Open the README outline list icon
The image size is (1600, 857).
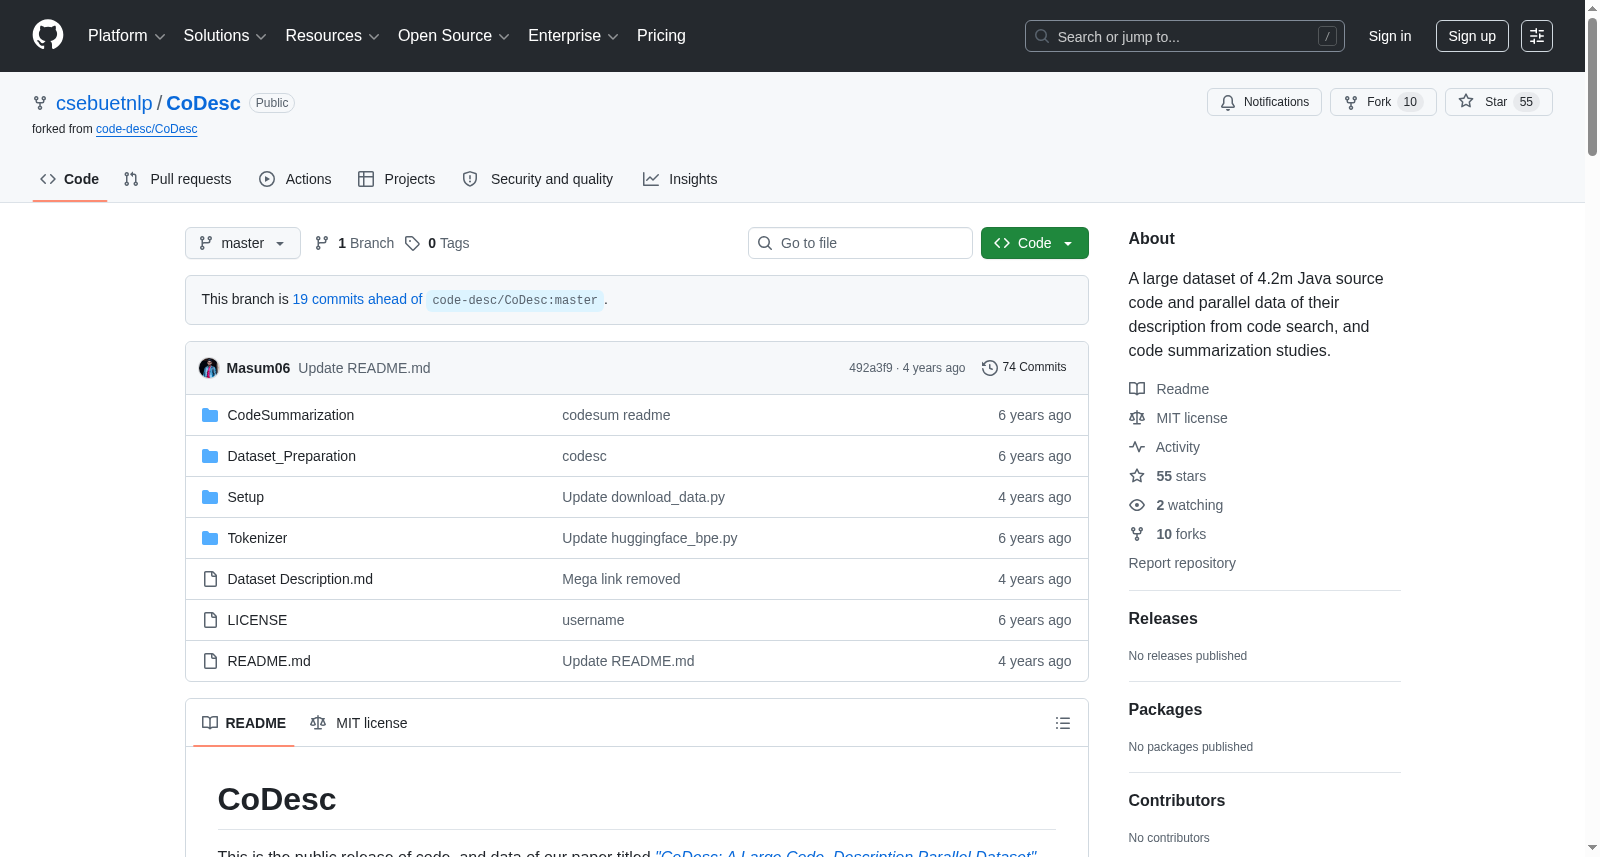click(x=1063, y=723)
